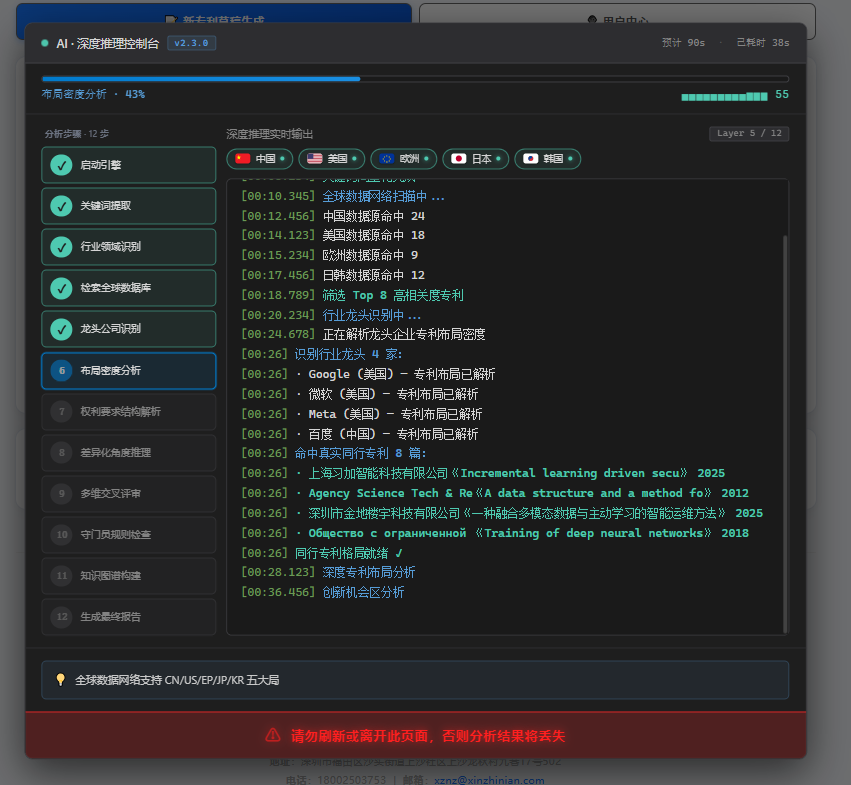
Task: Select the 差异化角度推理 step
Action: tap(129, 453)
